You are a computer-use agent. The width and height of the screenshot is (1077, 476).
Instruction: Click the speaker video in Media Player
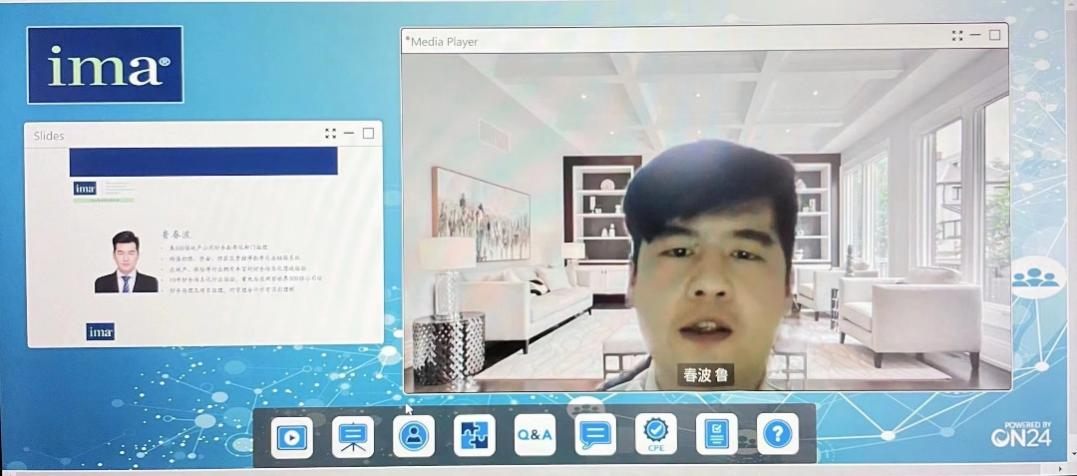point(706,221)
